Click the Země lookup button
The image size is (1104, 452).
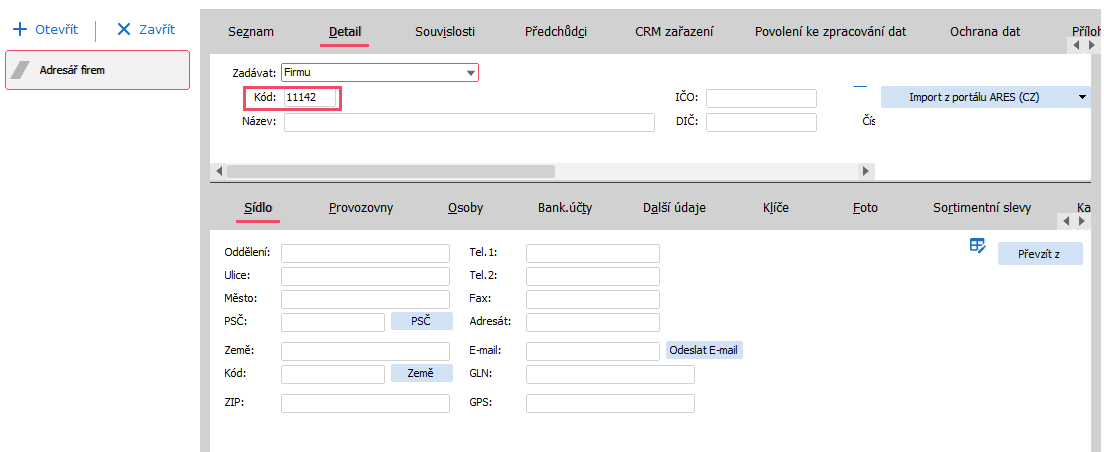[x=421, y=373]
